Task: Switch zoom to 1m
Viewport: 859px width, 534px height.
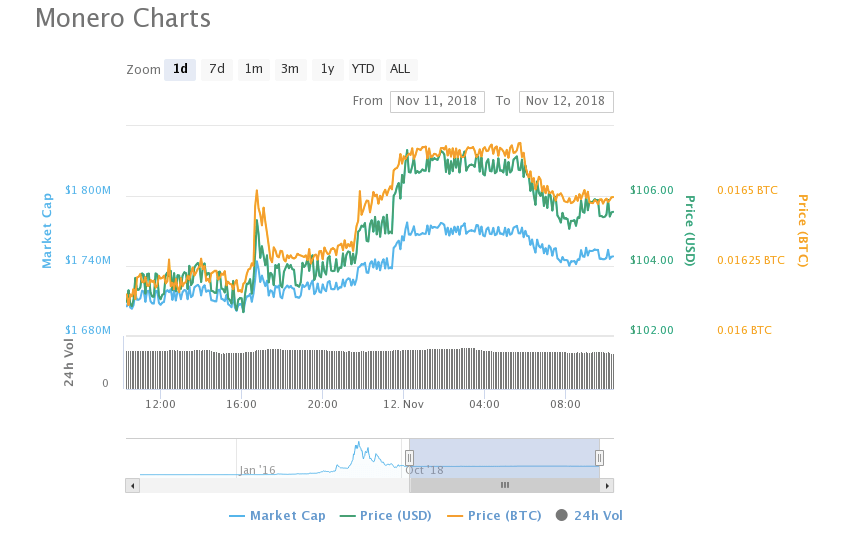Action: 254,69
